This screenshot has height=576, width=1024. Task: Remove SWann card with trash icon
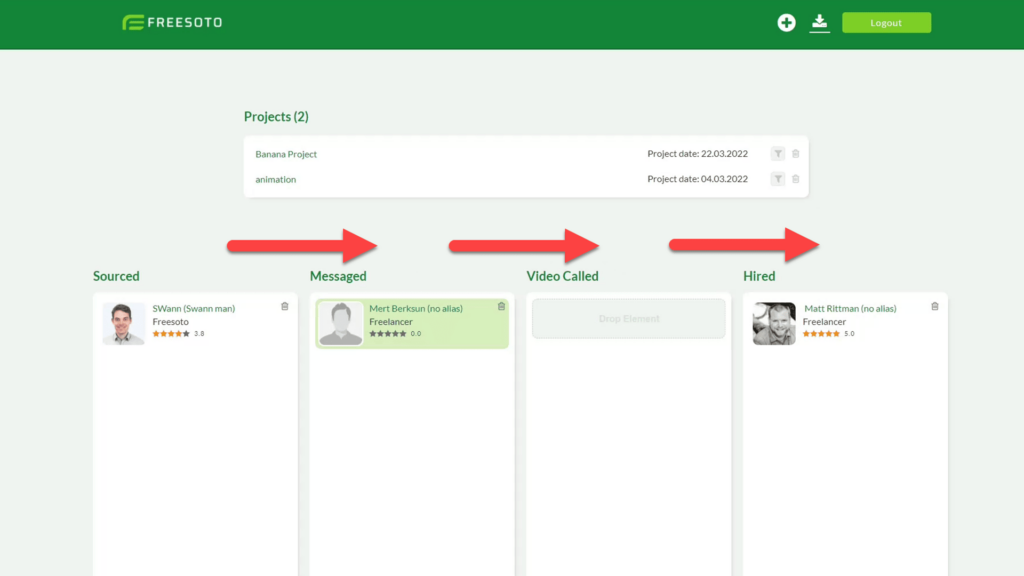pyautogui.click(x=285, y=306)
